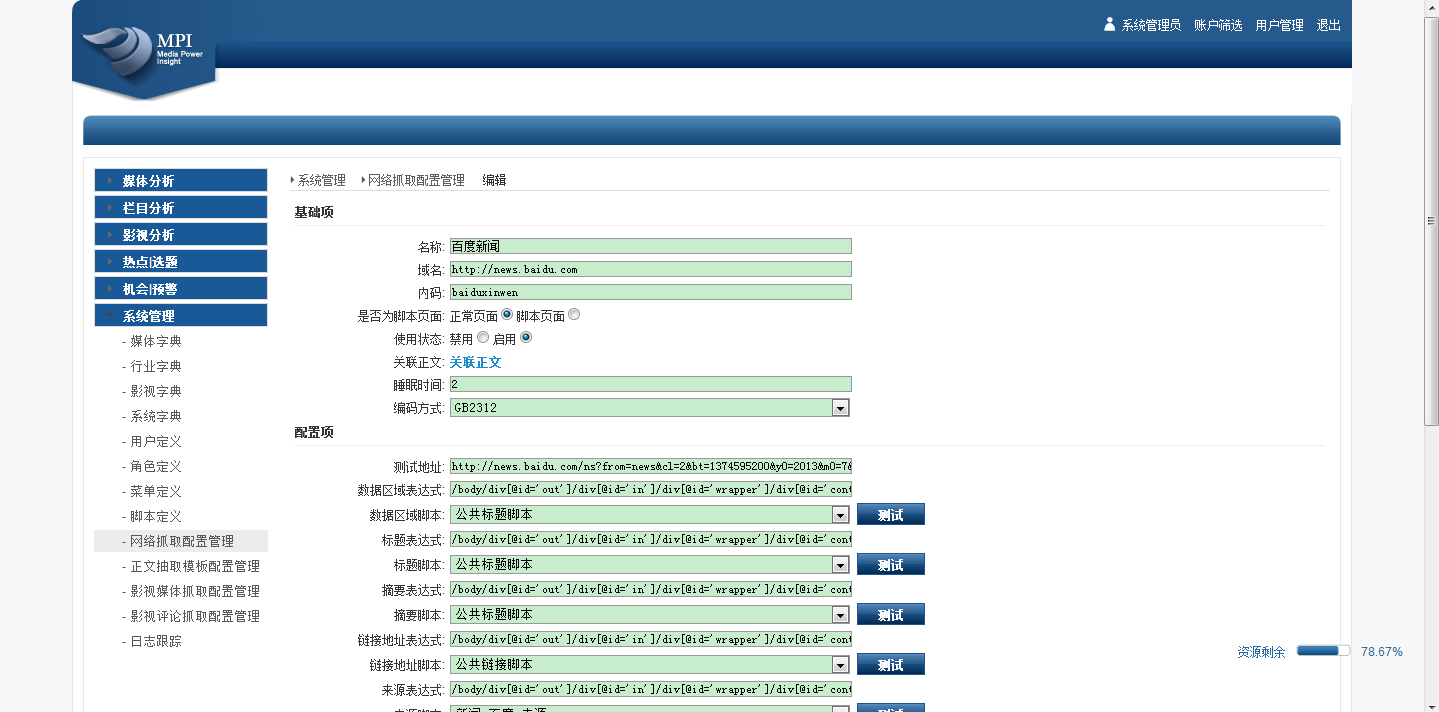Click 退出 to log out
The width and height of the screenshot is (1439, 712).
point(1328,25)
